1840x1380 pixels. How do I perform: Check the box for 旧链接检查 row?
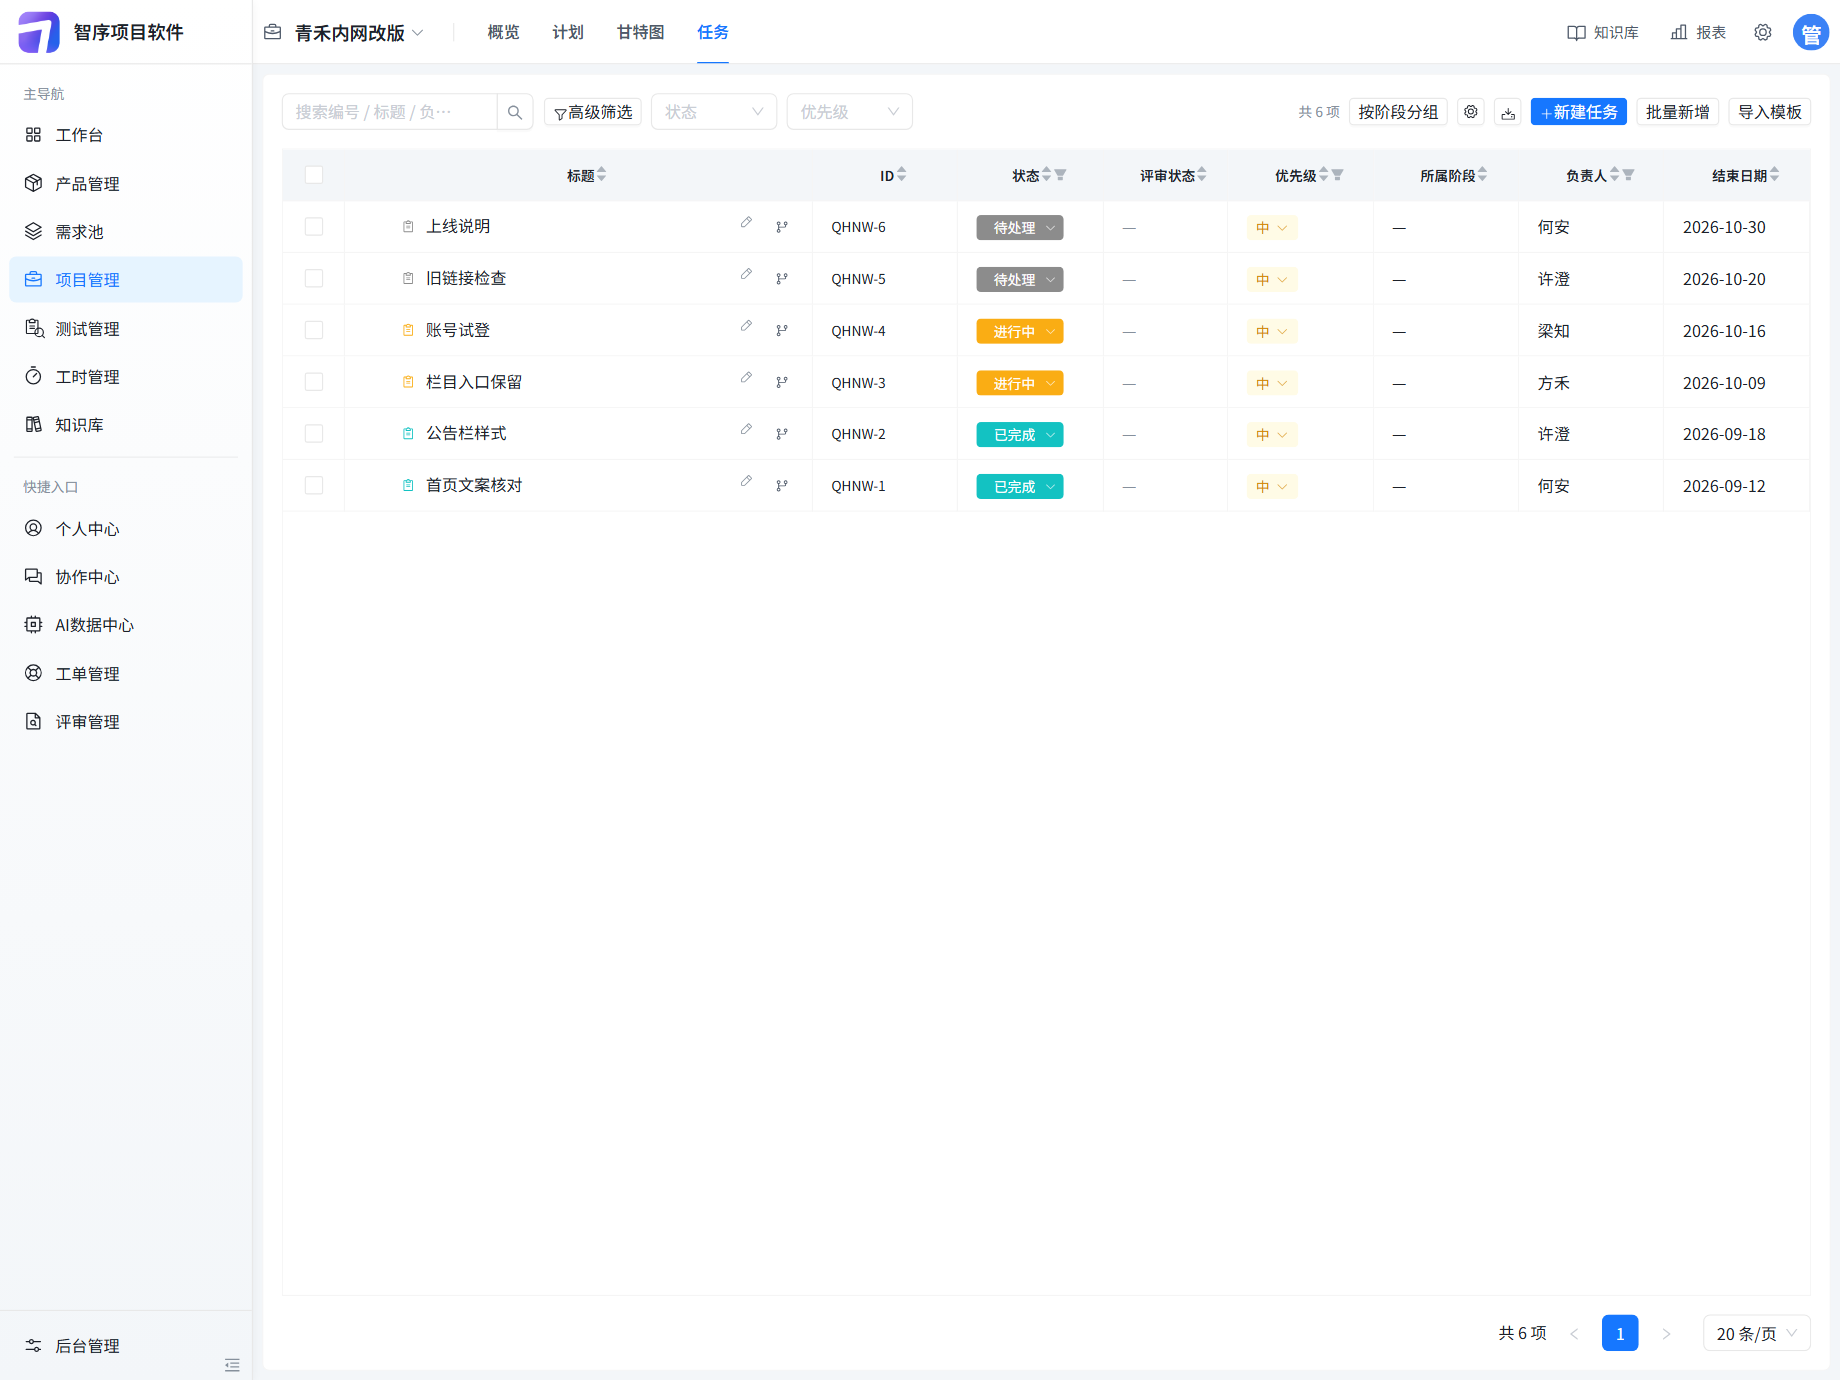click(x=314, y=279)
